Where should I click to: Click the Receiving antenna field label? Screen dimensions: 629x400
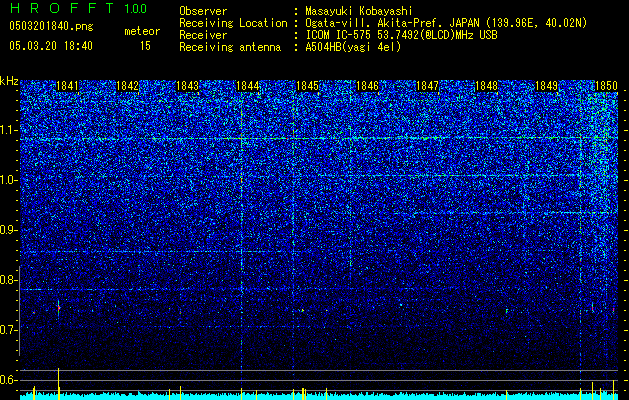click(x=230, y=47)
